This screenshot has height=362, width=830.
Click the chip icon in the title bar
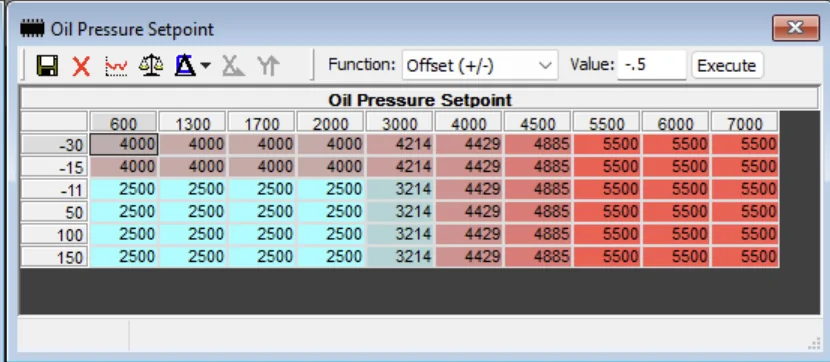[32, 28]
